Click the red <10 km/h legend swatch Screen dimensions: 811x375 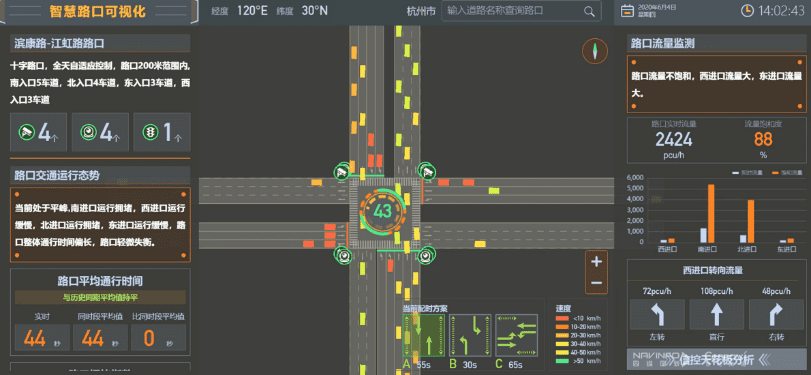(562, 319)
